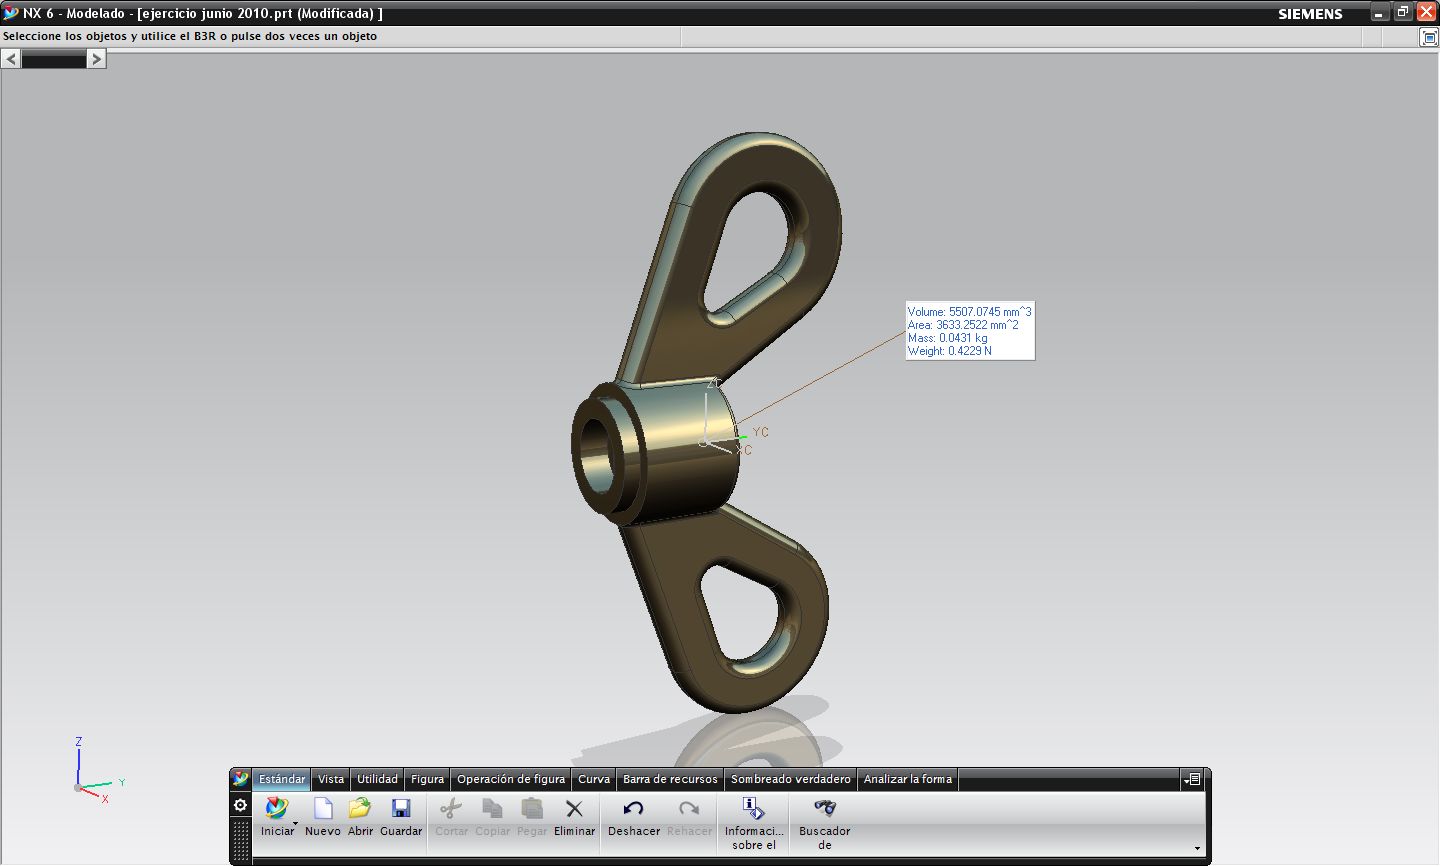Click the YC axis label on model
The width and height of the screenshot is (1440, 866).
tap(760, 432)
